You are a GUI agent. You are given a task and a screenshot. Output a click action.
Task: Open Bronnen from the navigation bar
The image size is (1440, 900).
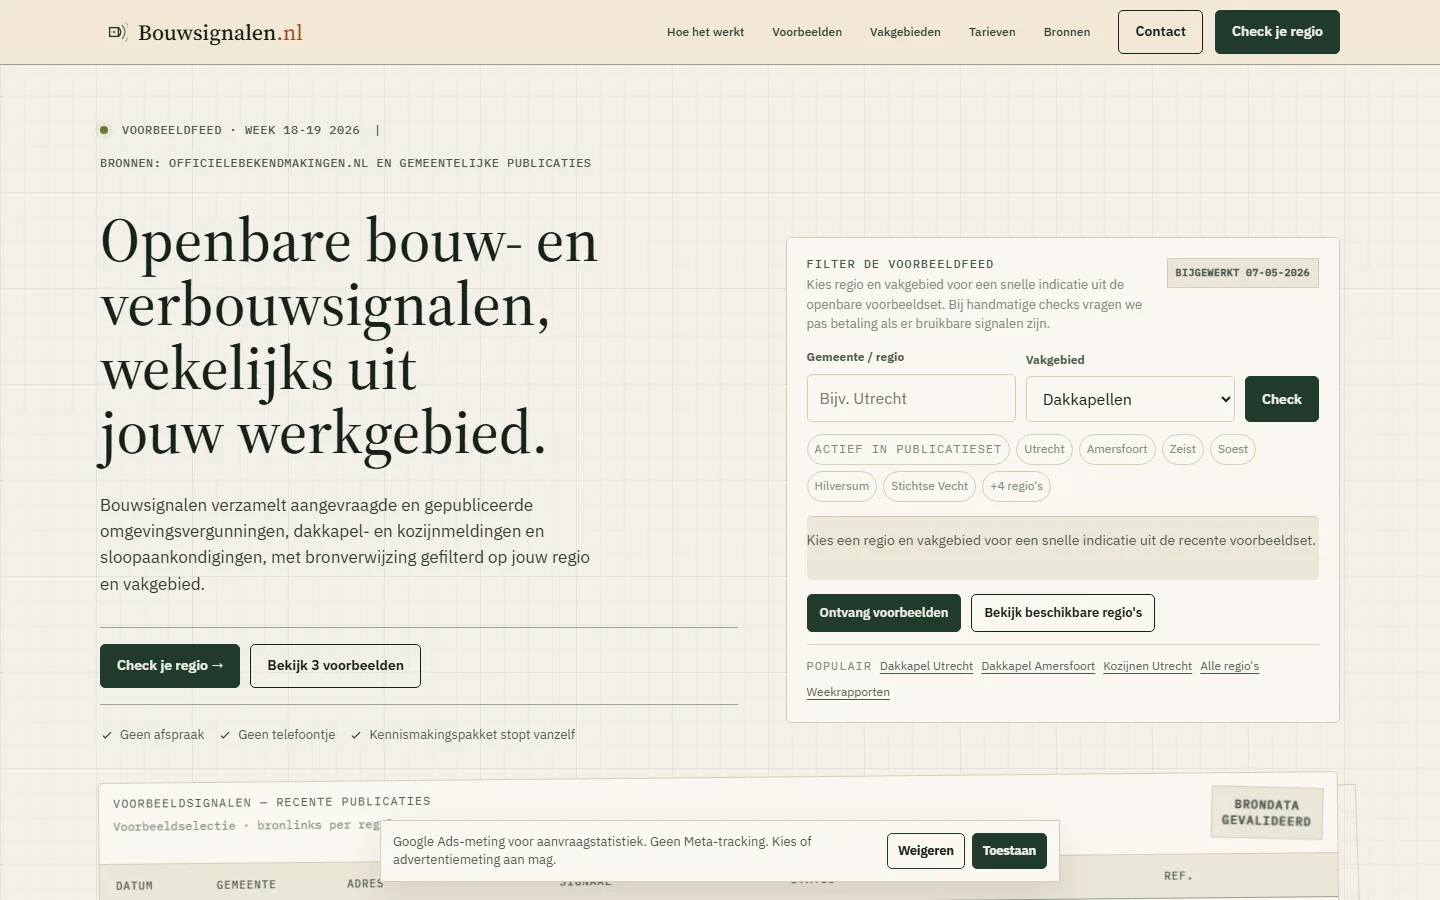1067,32
